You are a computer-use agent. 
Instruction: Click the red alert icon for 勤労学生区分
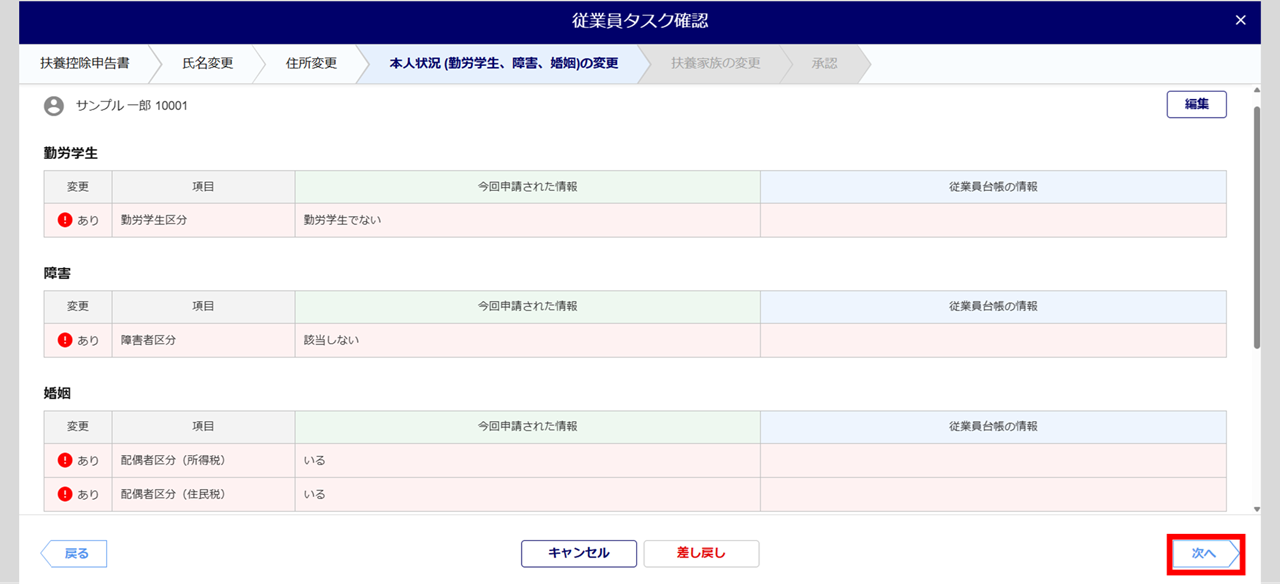click(66, 220)
